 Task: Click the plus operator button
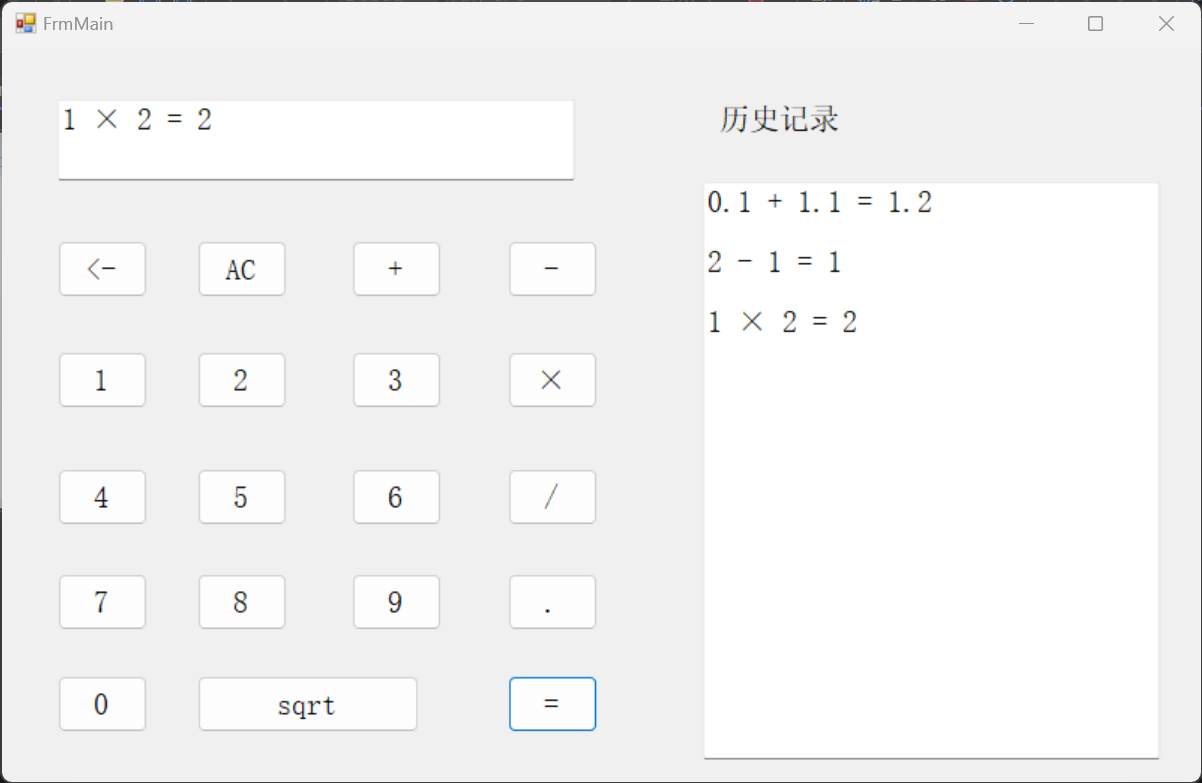396,269
